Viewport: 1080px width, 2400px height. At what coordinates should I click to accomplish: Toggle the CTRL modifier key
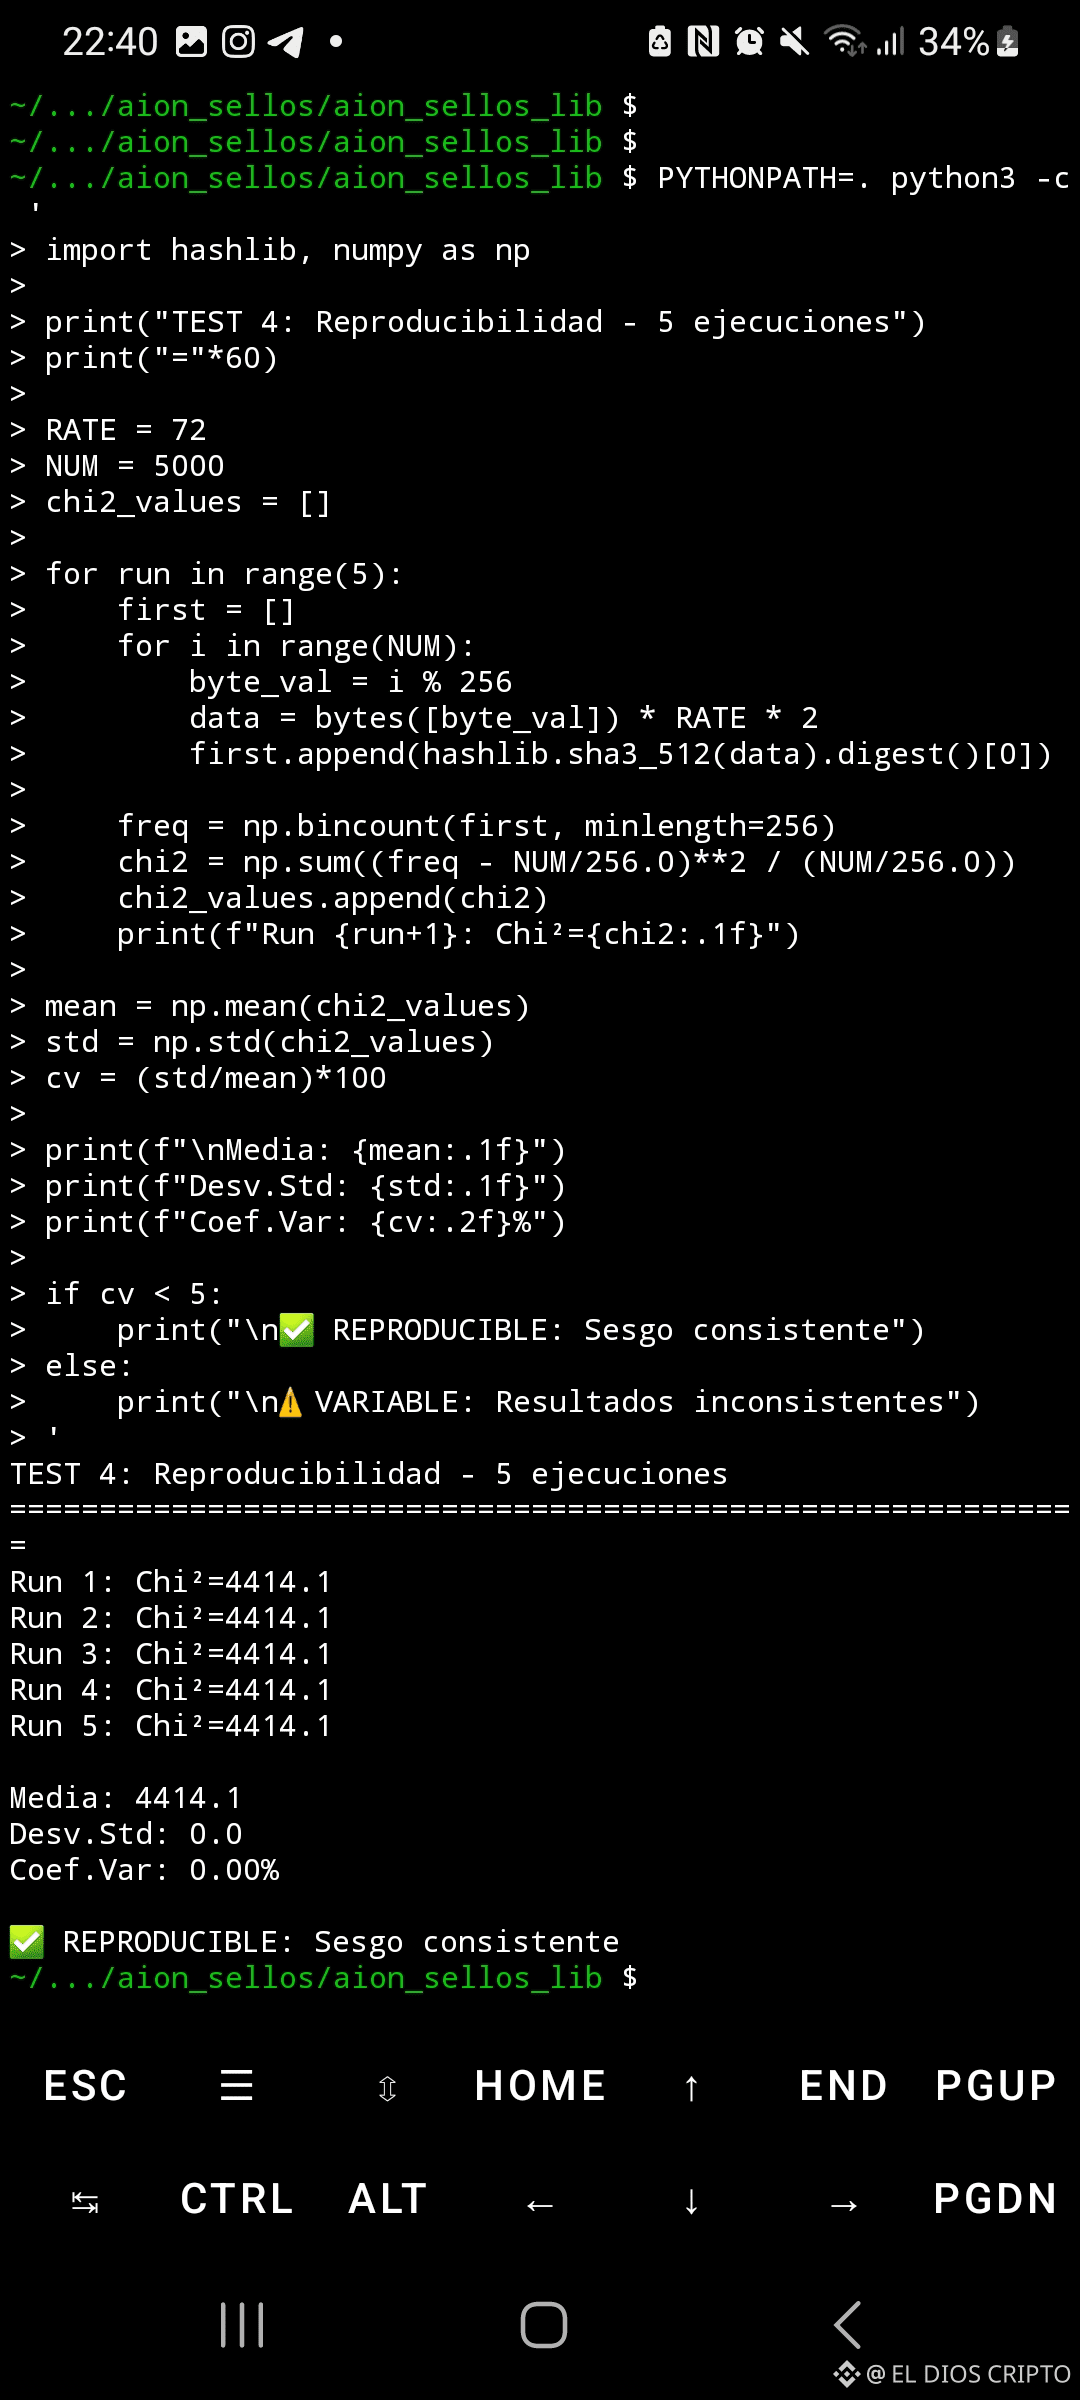pos(237,2199)
